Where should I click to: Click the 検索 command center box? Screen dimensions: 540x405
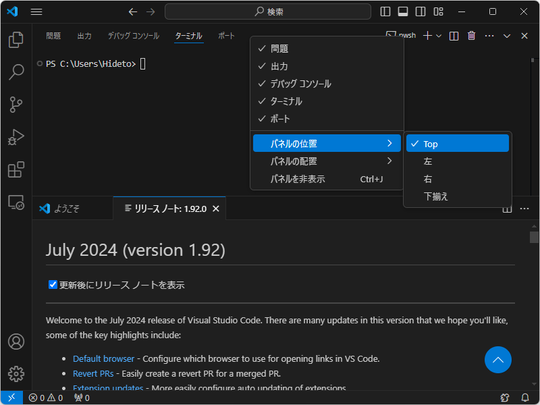(x=268, y=12)
